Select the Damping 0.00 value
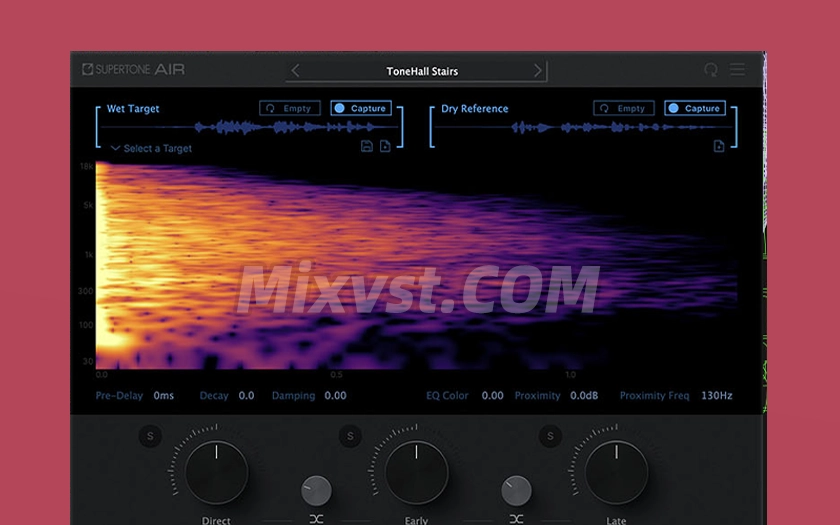Image resolution: width=840 pixels, height=525 pixels. 335,396
